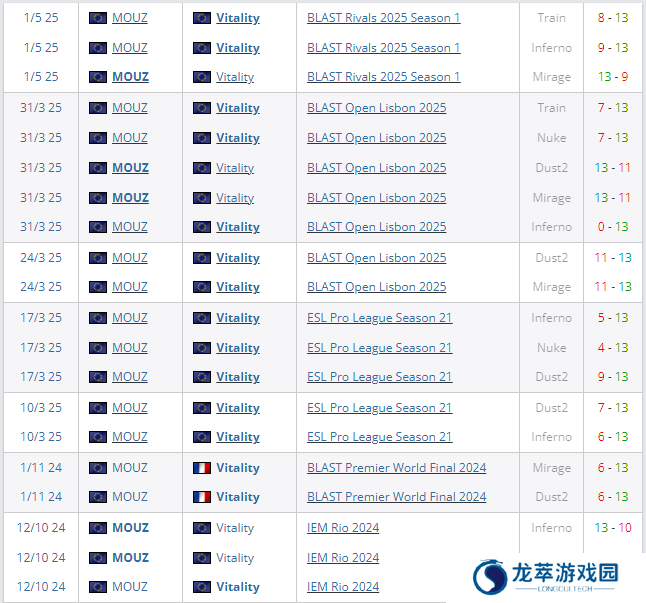The image size is (646, 603).
Task: Open MOUZ link in 10/3 25 Inferno row
Action: coord(130,437)
